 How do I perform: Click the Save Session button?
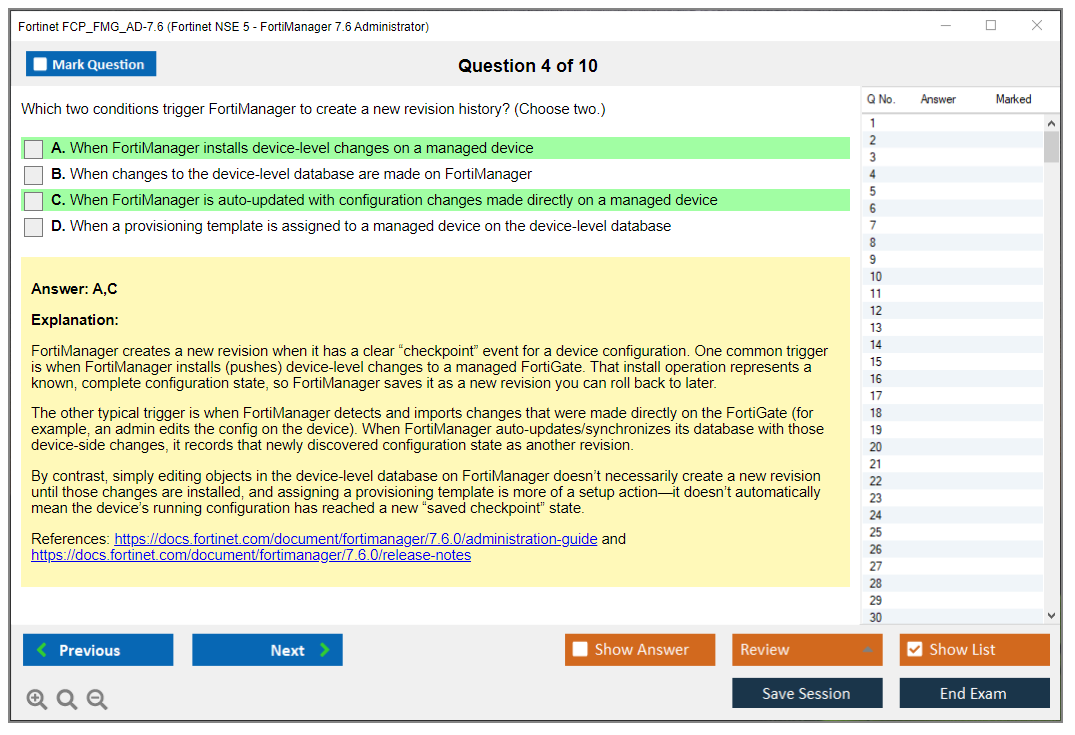(x=807, y=693)
